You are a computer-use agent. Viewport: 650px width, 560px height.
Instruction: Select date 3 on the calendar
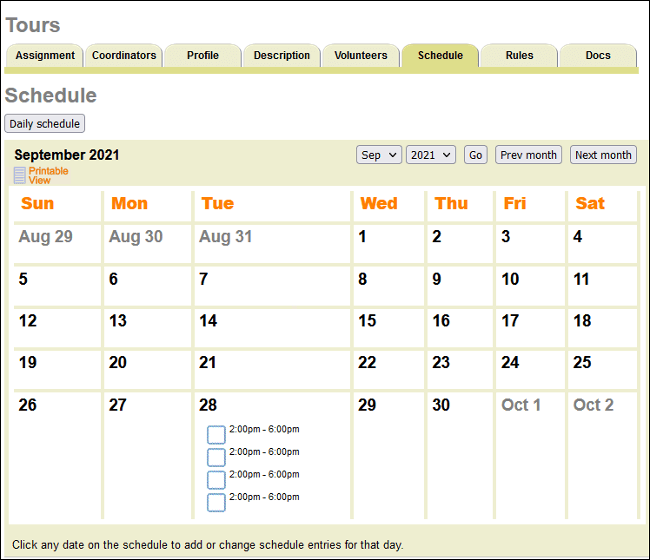point(506,237)
